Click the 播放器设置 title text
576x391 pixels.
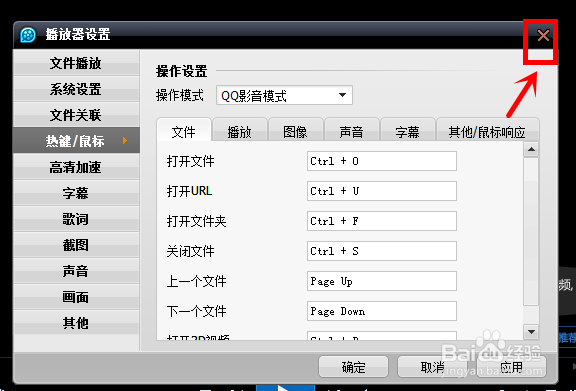[x=78, y=35]
